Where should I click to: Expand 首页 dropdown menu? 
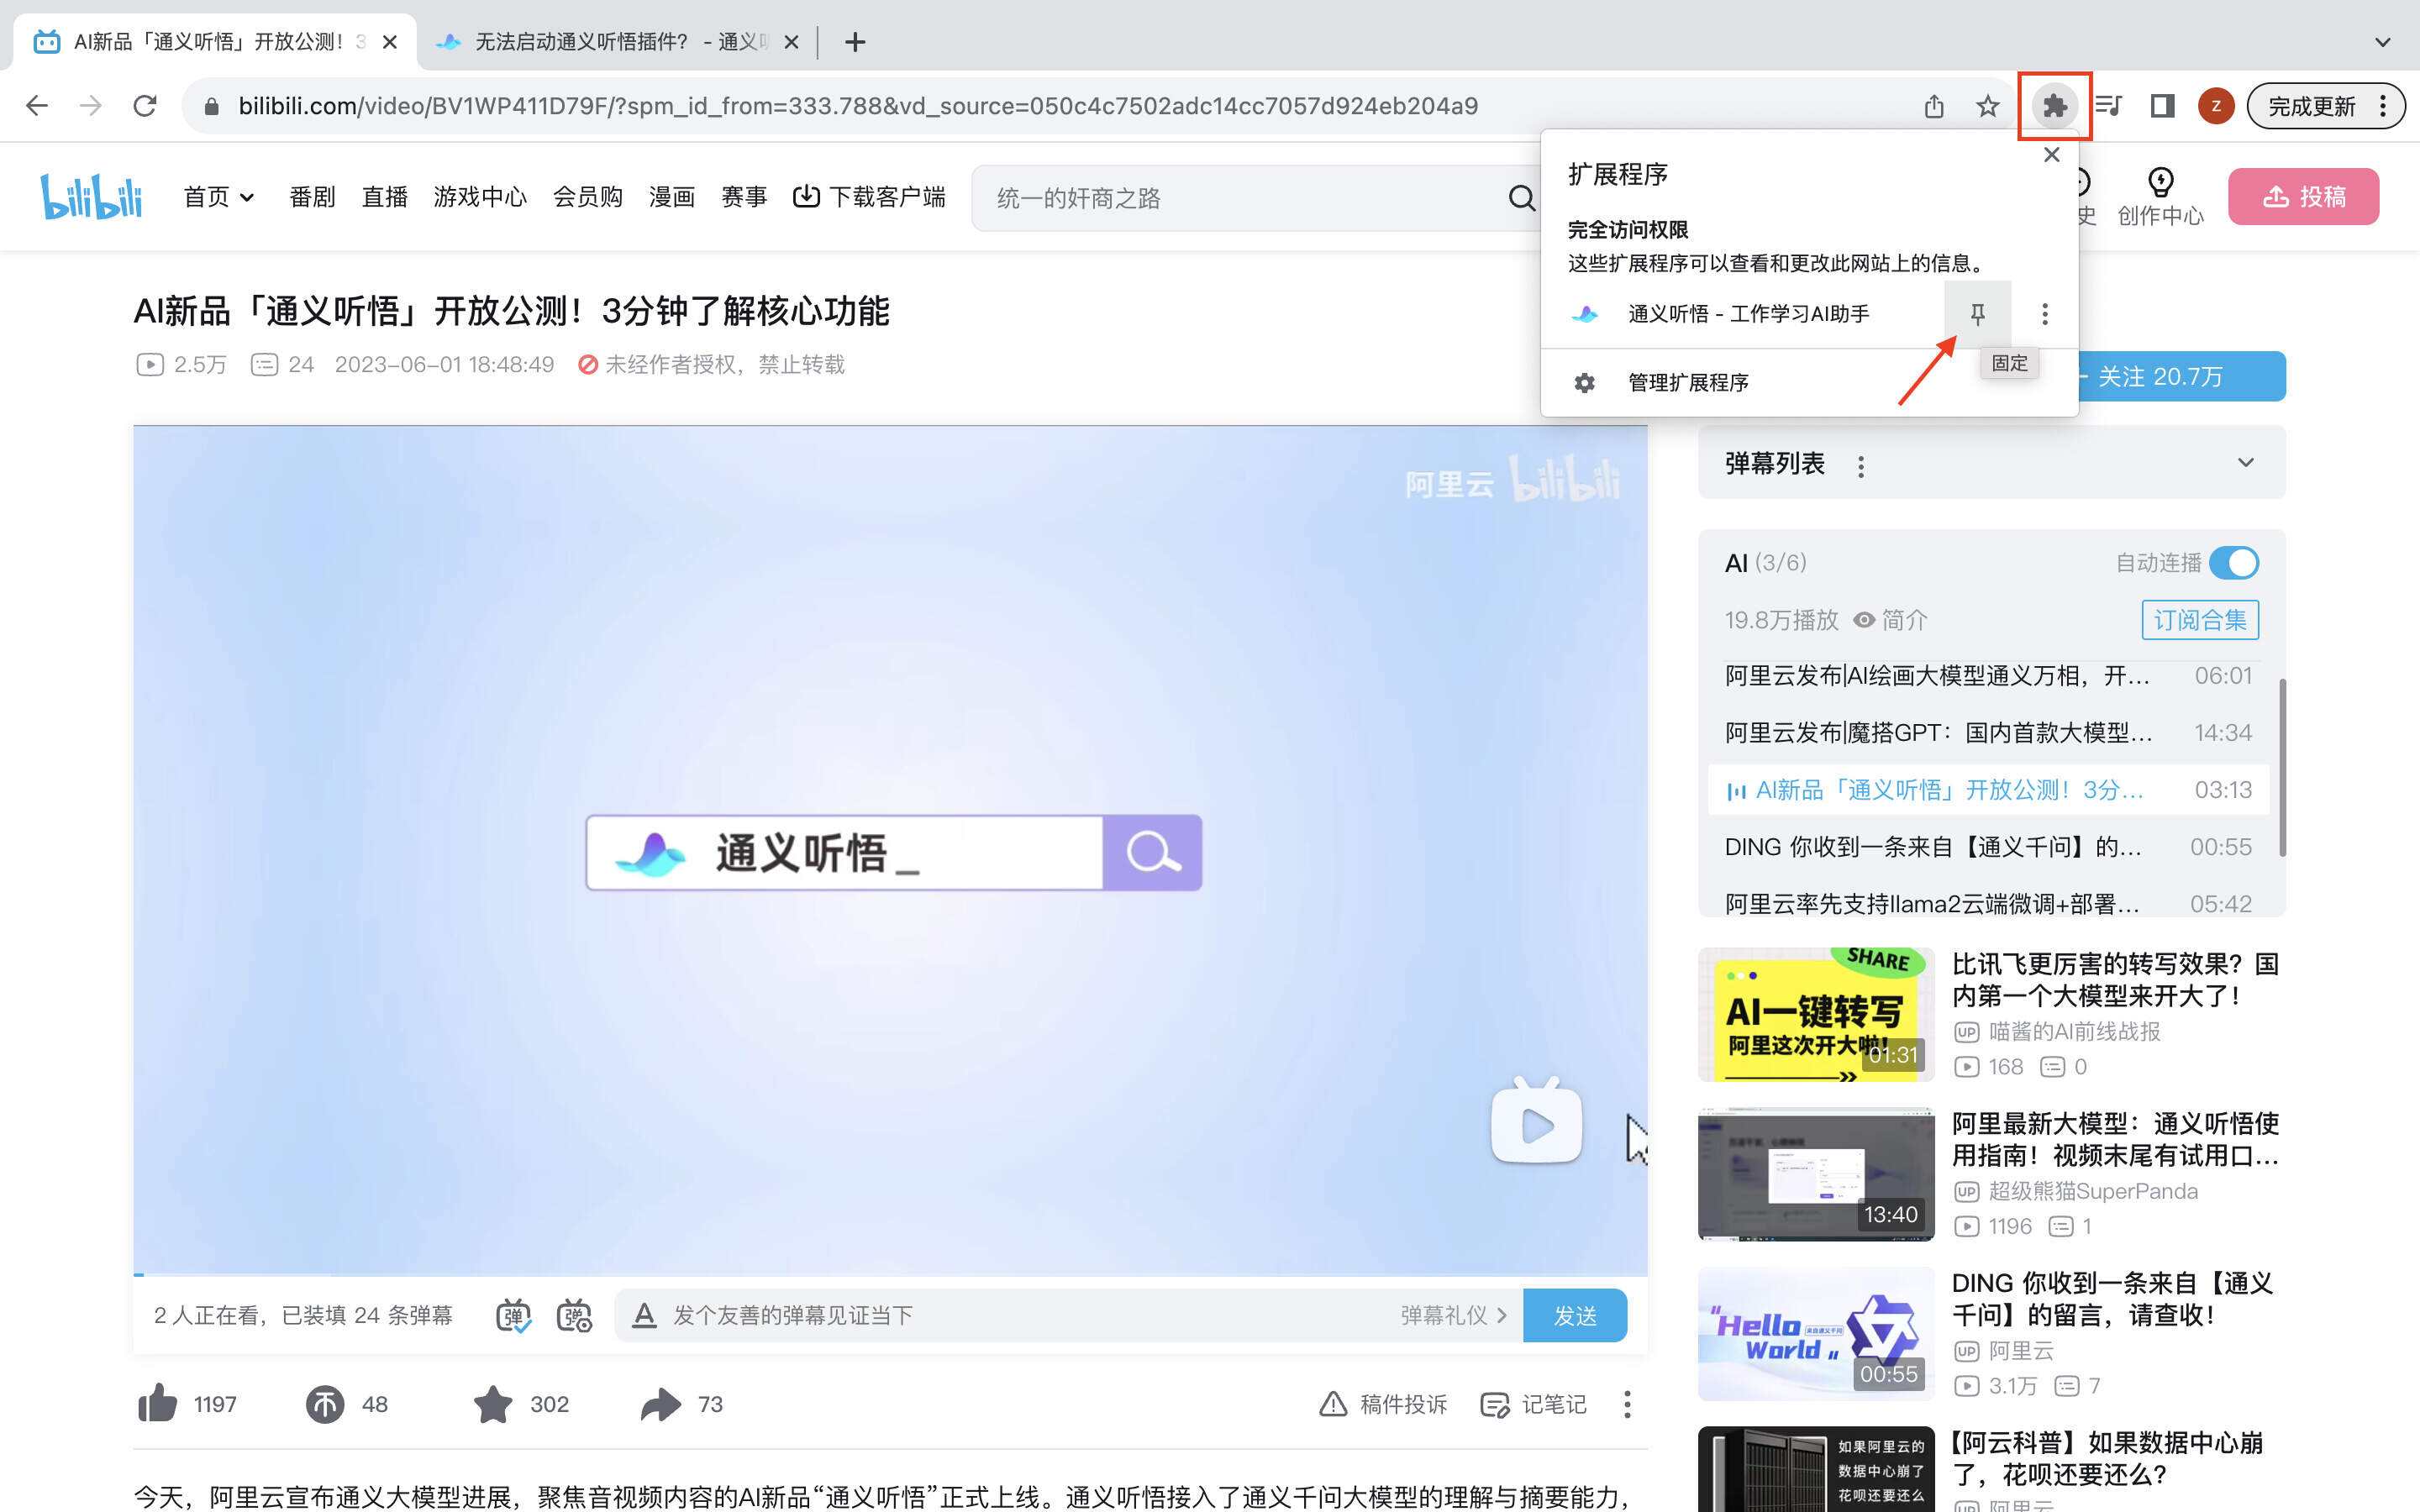(x=218, y=197)
